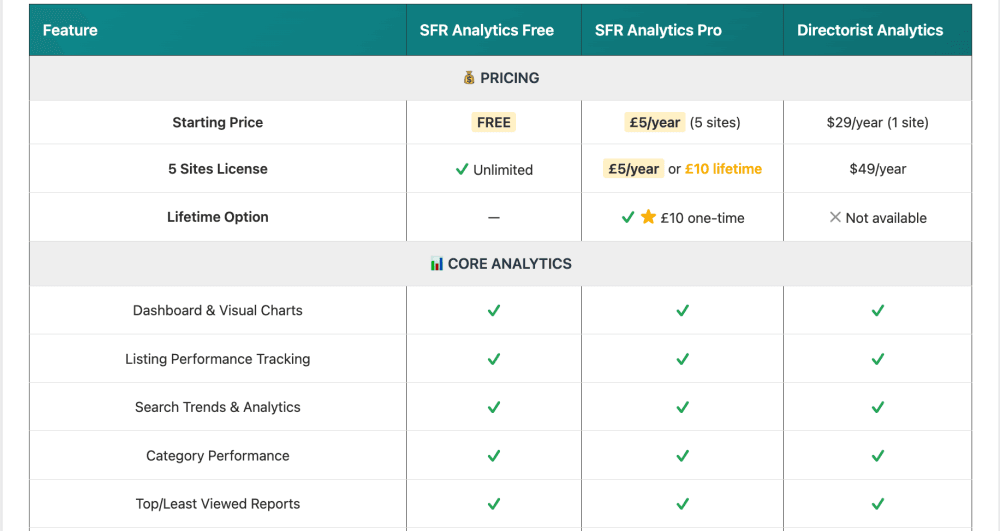Click Search Trends & Analytics checkmark under SFR Pro

click(682, 407)
